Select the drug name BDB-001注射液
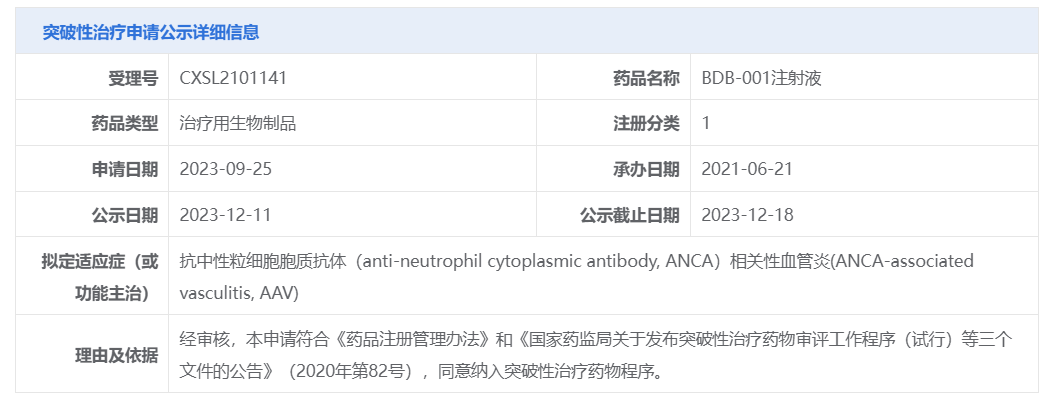This screenshot has height=402, width=1055. pos(762,78)
